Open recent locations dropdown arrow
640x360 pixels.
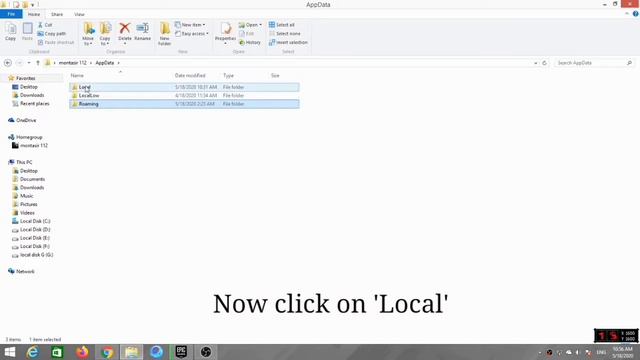pyautogui.click(x=29, y=63)
